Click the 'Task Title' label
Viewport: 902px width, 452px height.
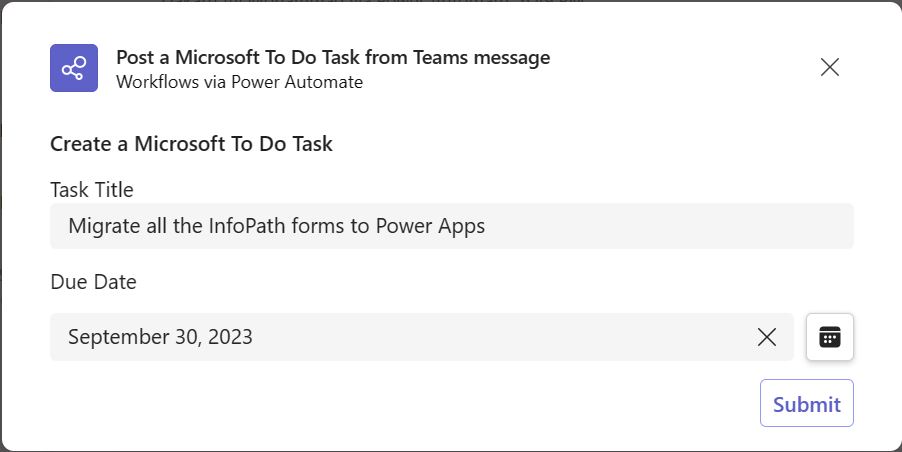[x=92, y=190]
